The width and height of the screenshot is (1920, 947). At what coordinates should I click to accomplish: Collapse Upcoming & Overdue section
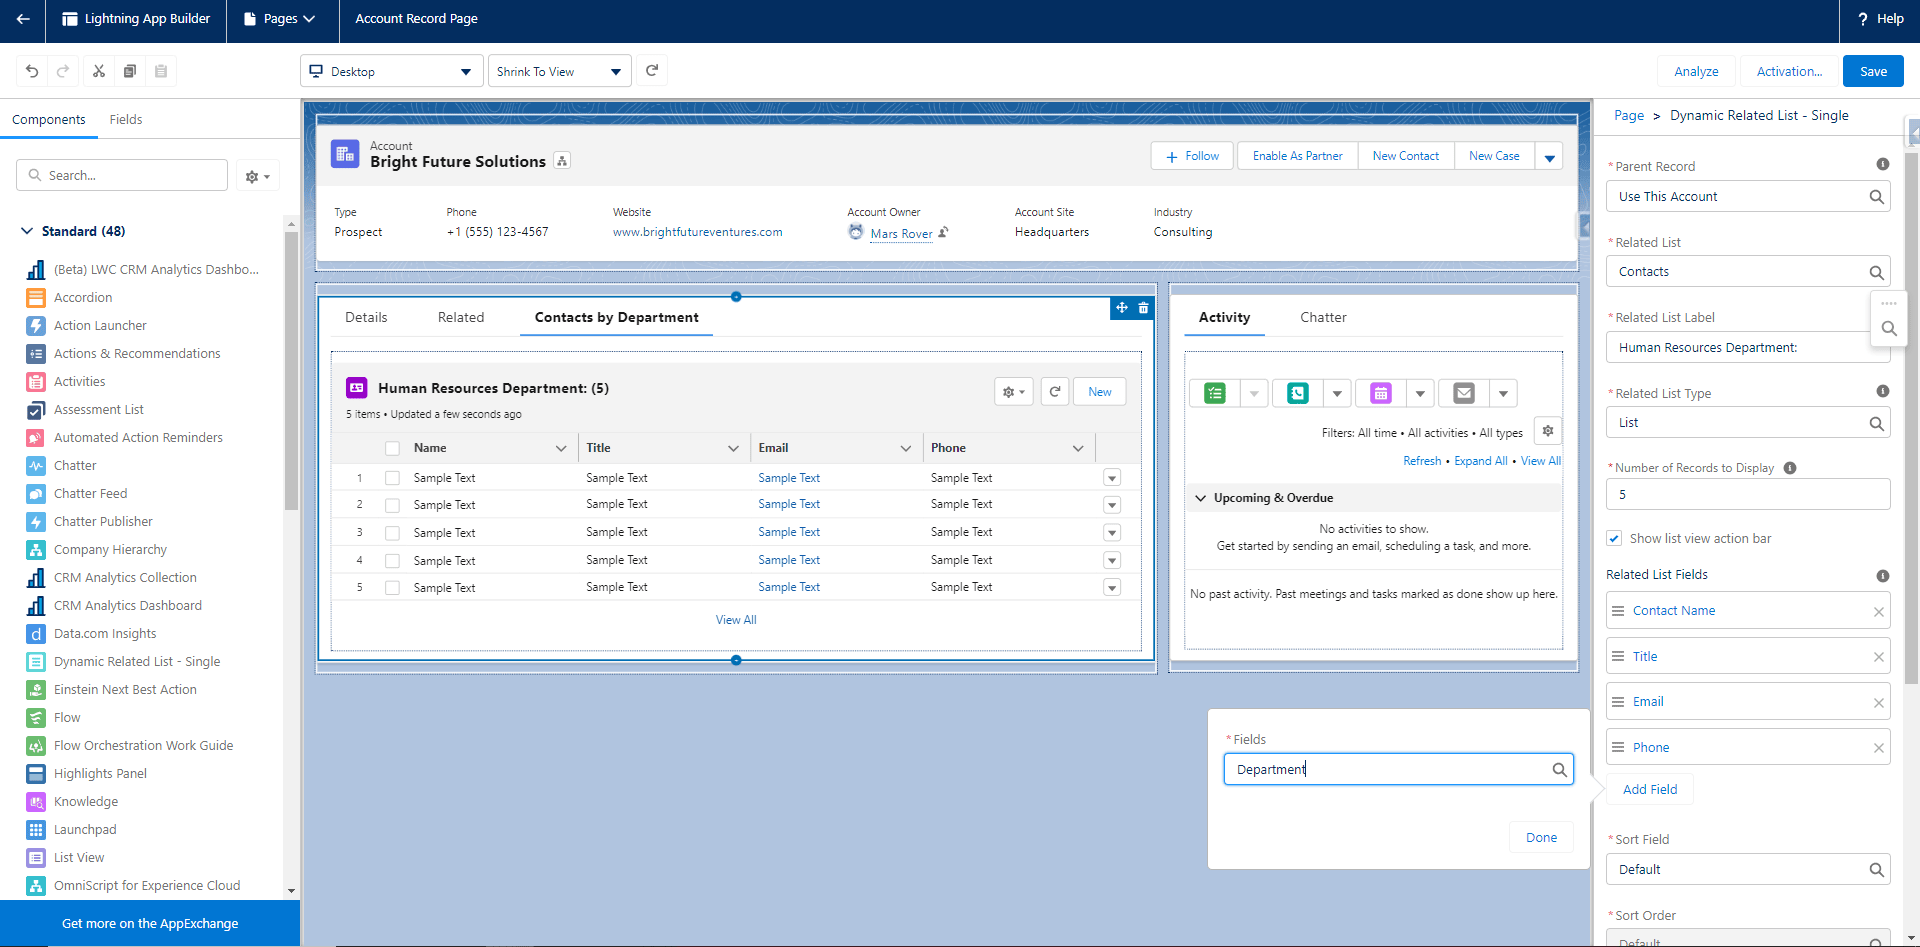click(x=1200, y=498)
